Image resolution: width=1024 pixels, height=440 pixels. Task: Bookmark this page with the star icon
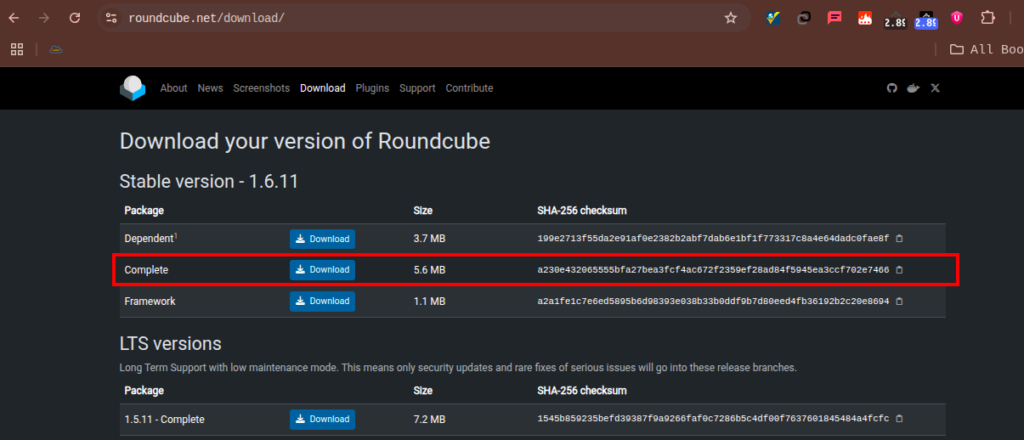pyautogui.click(x=731, y=18)
